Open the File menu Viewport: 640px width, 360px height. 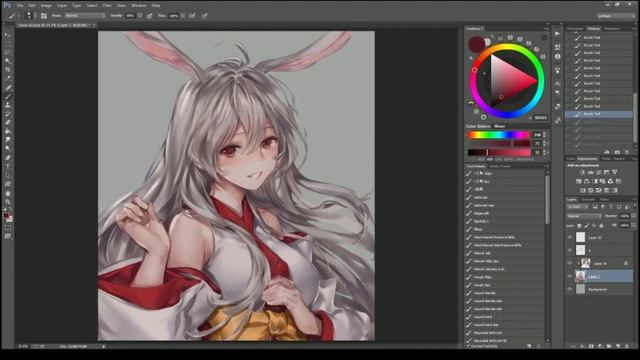point(20,6)
